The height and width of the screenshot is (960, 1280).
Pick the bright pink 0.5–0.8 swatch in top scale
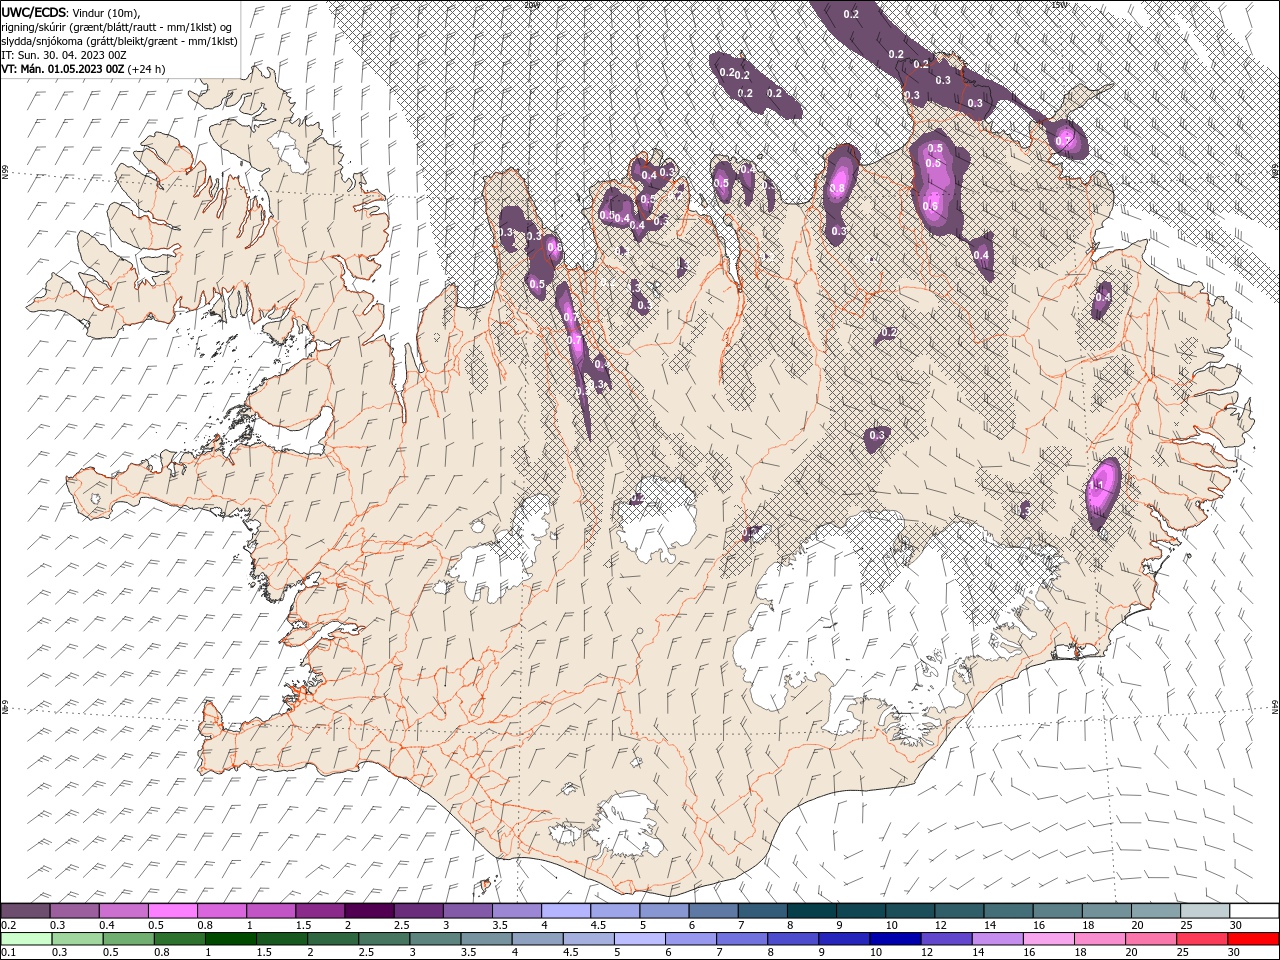pos(173,911)
